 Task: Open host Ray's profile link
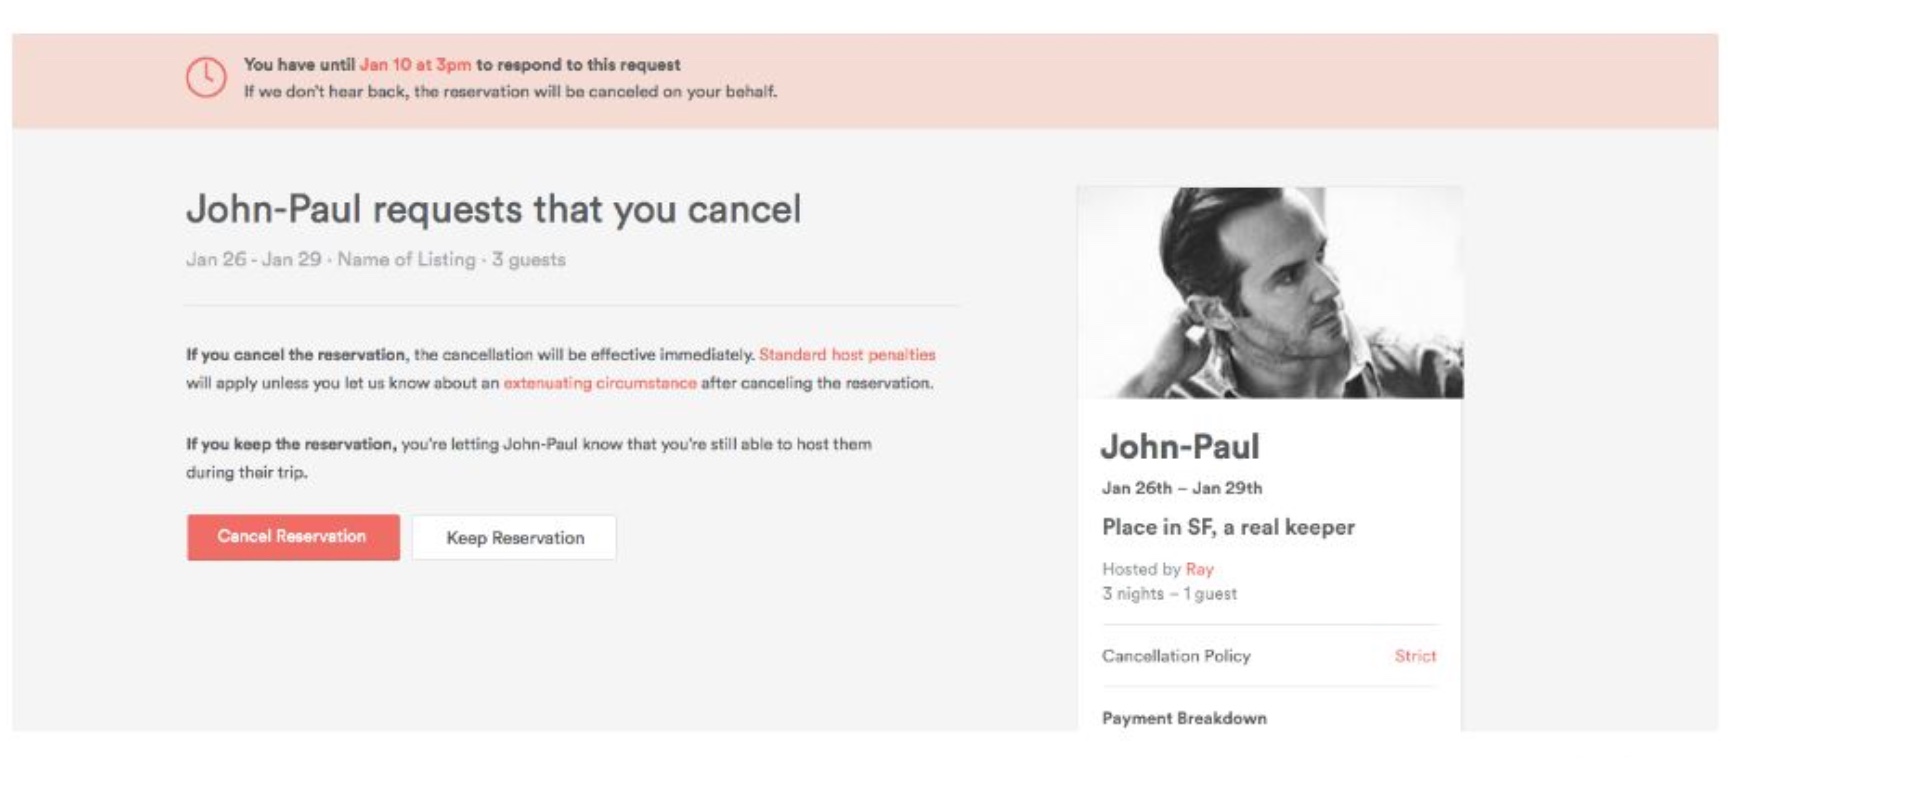tap(1199, 569)
